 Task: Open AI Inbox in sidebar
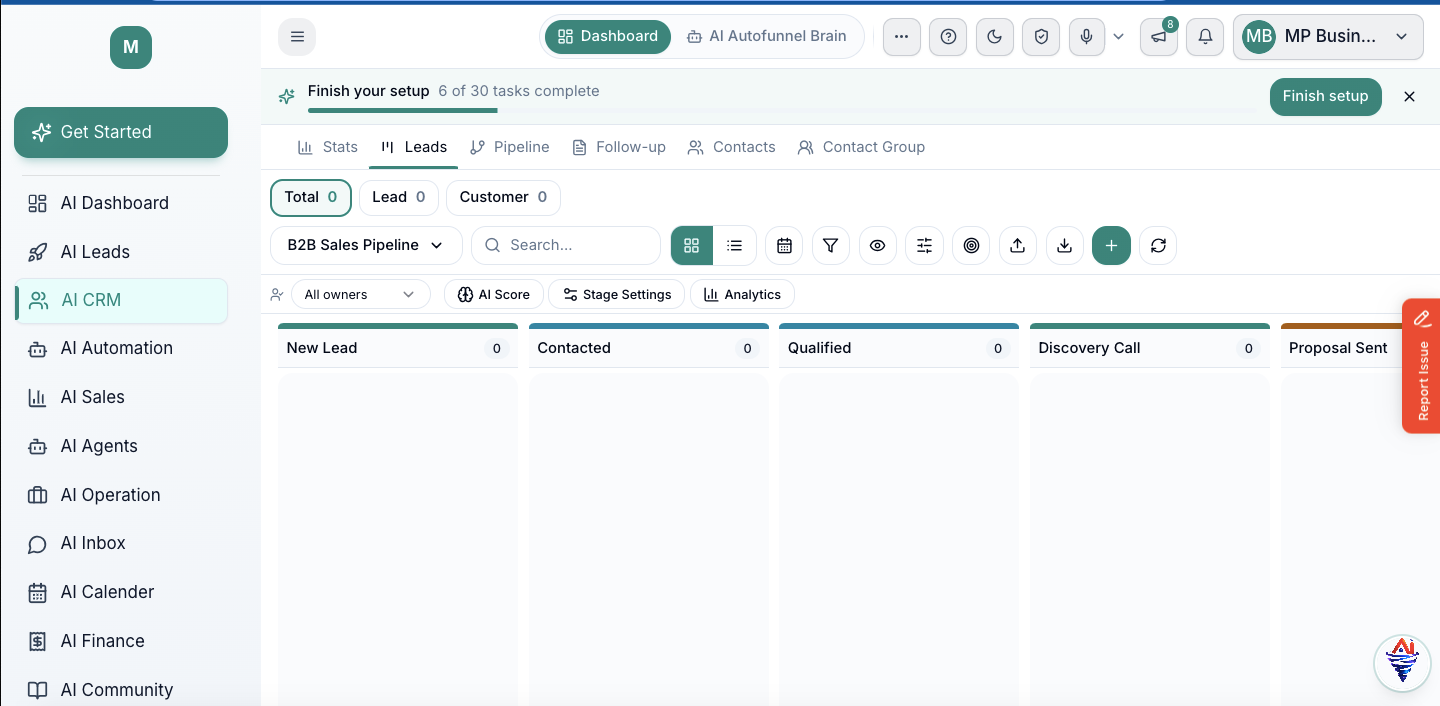(121, 543)
